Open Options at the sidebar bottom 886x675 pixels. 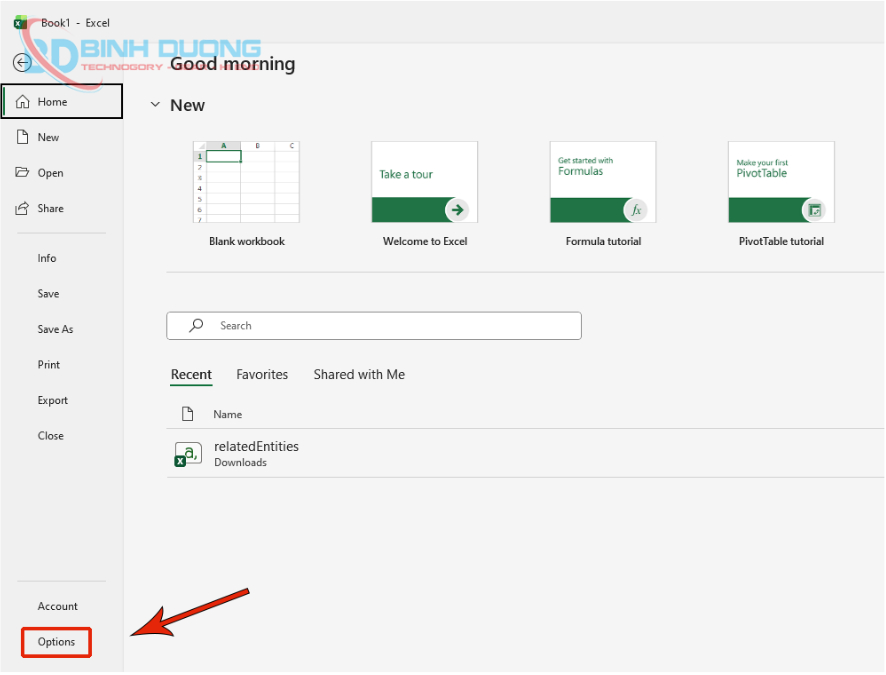coord(56,642)
